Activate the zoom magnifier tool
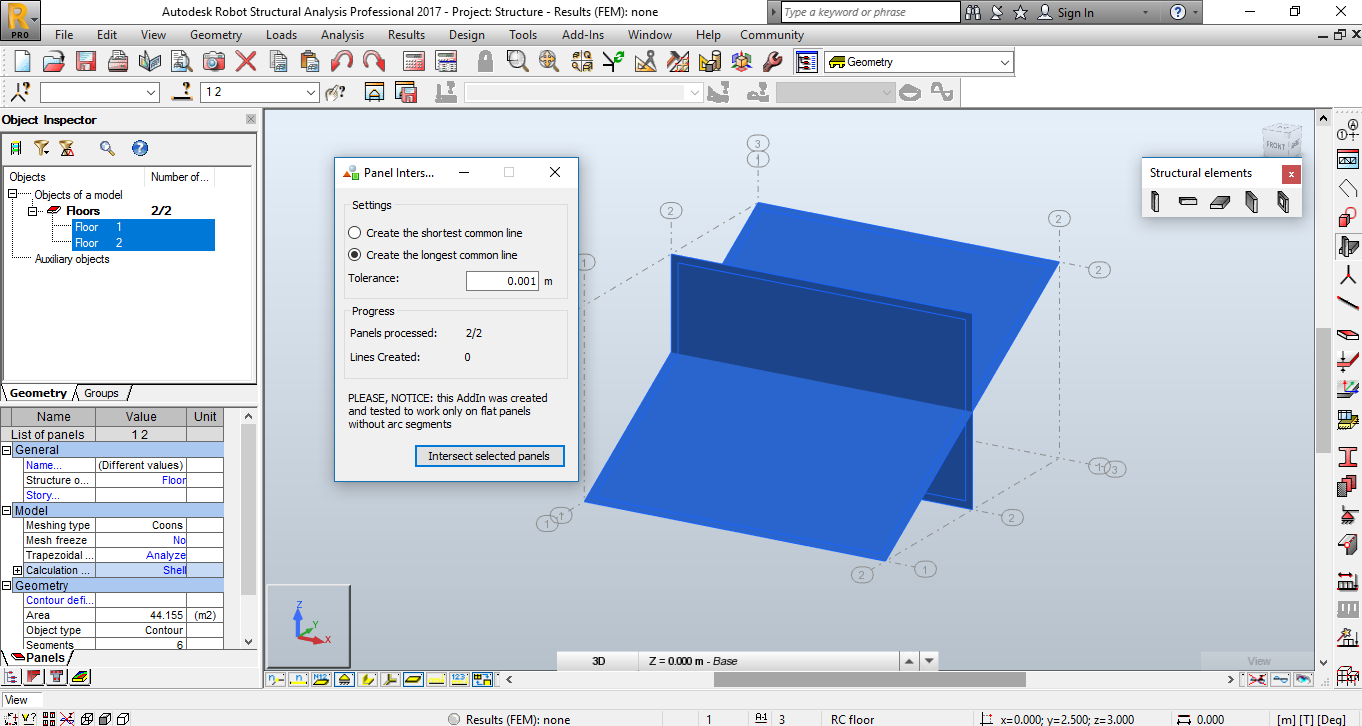 point(518,61)
